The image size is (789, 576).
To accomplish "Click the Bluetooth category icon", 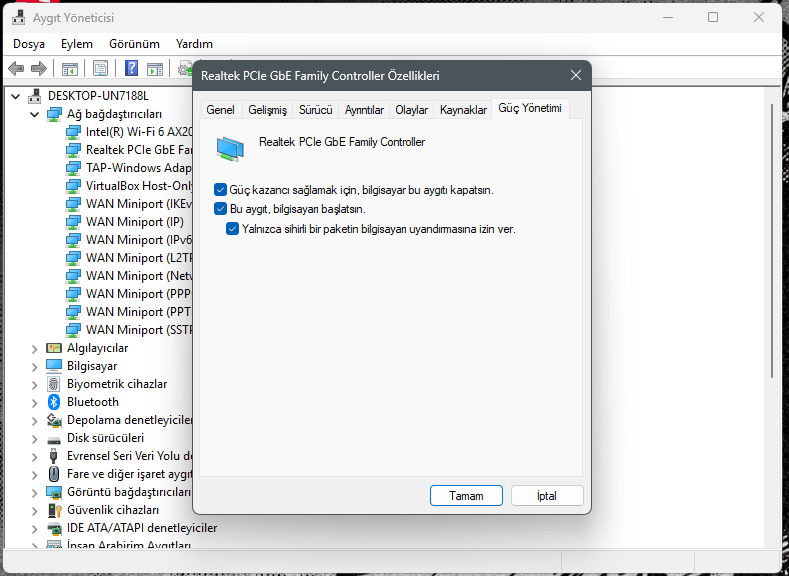I will point(54,402).
